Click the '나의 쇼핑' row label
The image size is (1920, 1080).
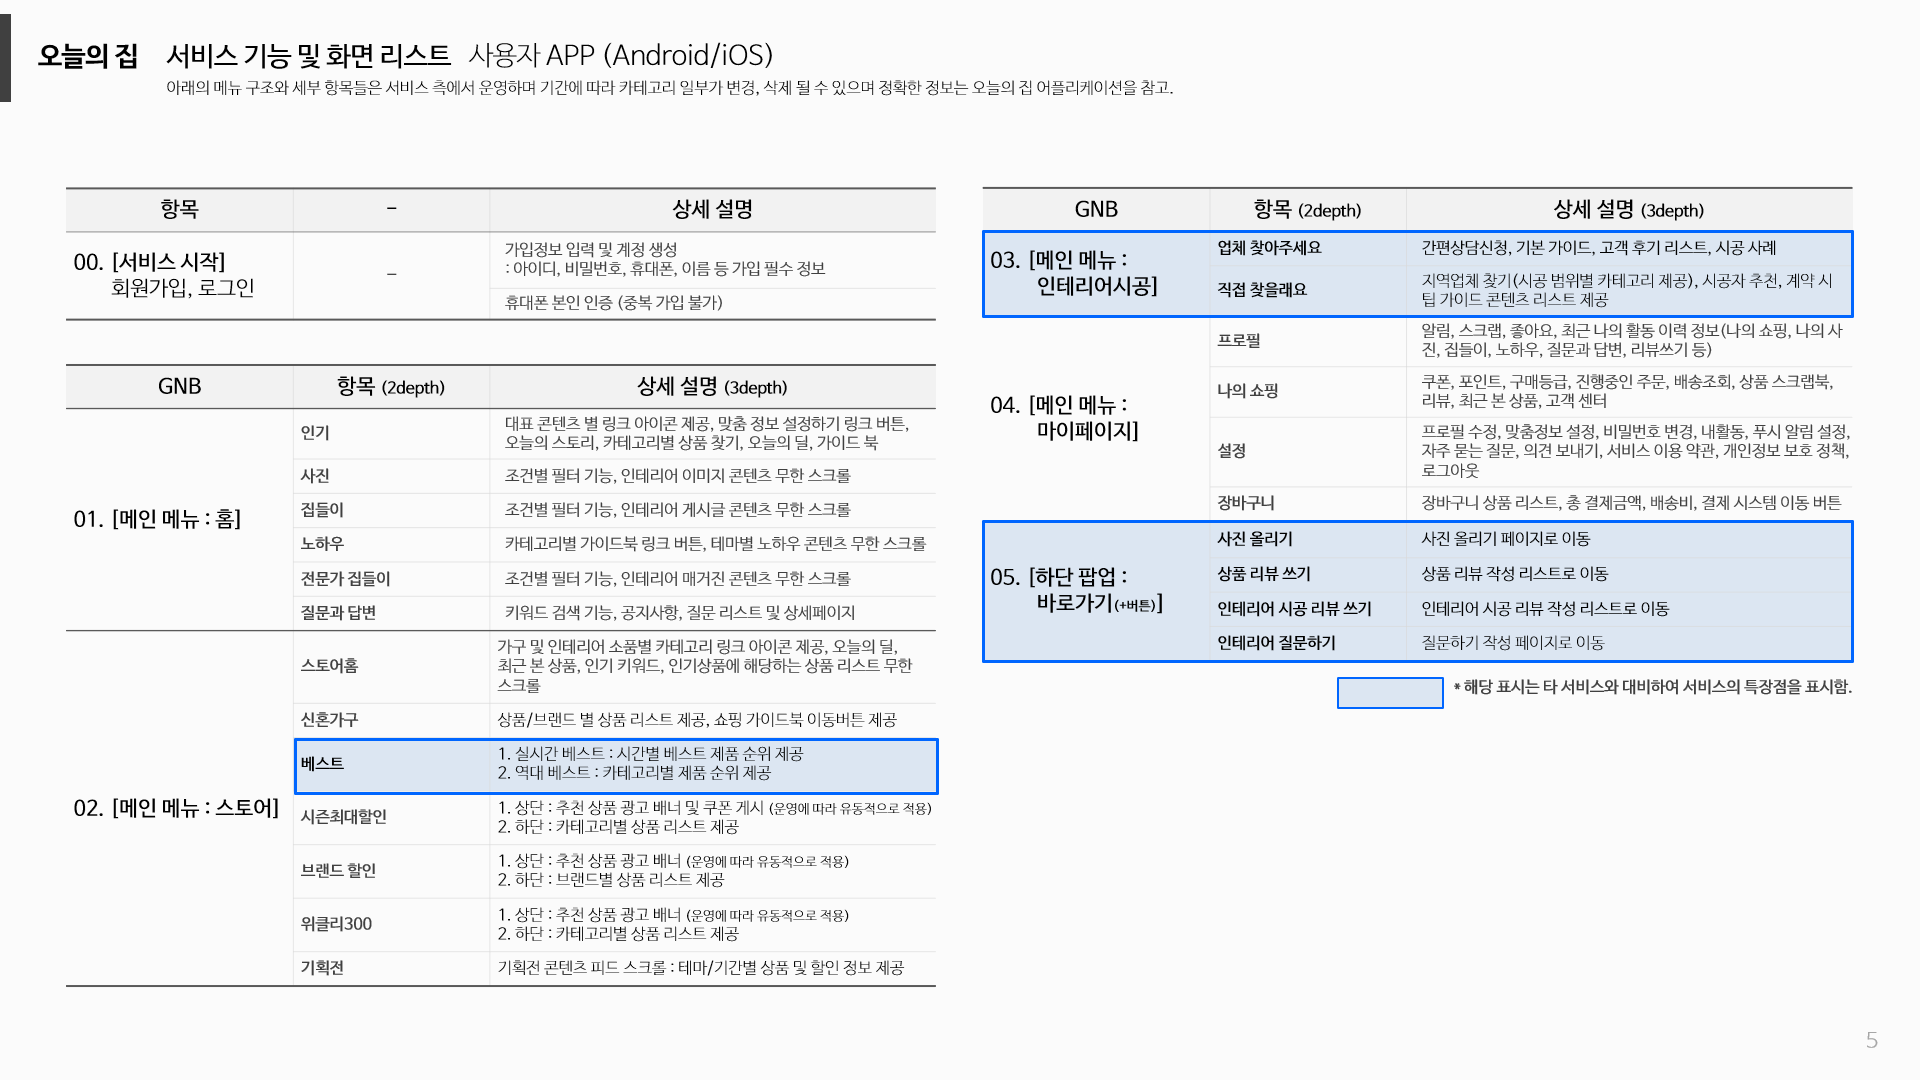point(1247,390)
